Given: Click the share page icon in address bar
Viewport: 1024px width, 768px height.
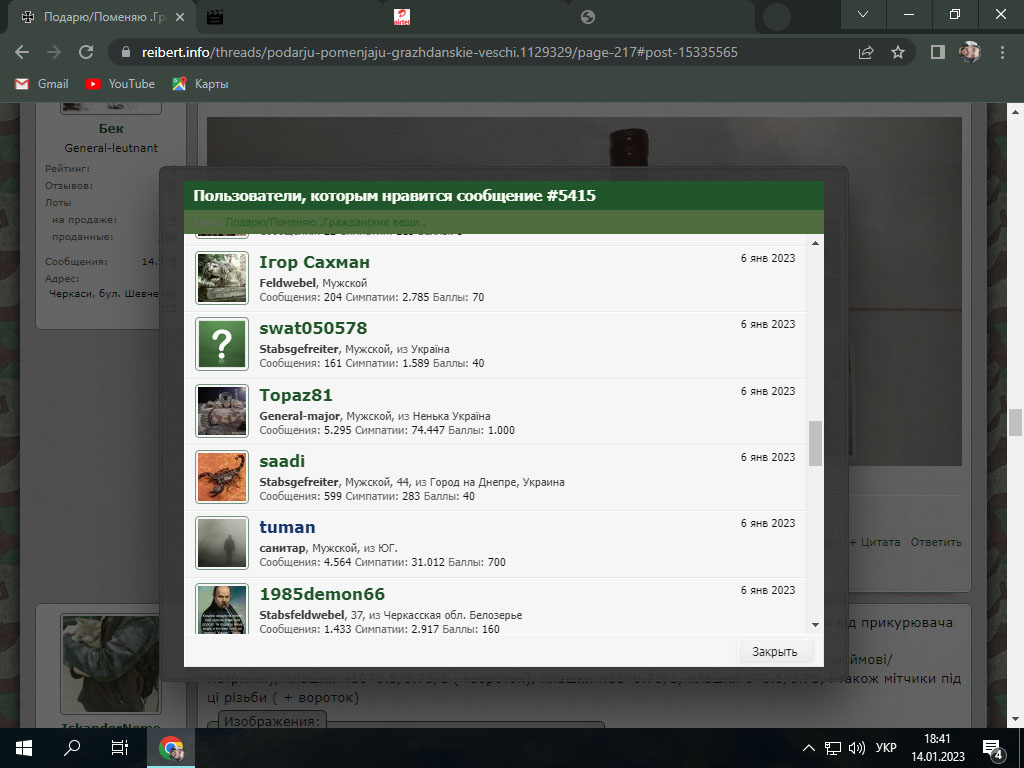Looking at the screenshot, I should (866, 52).
